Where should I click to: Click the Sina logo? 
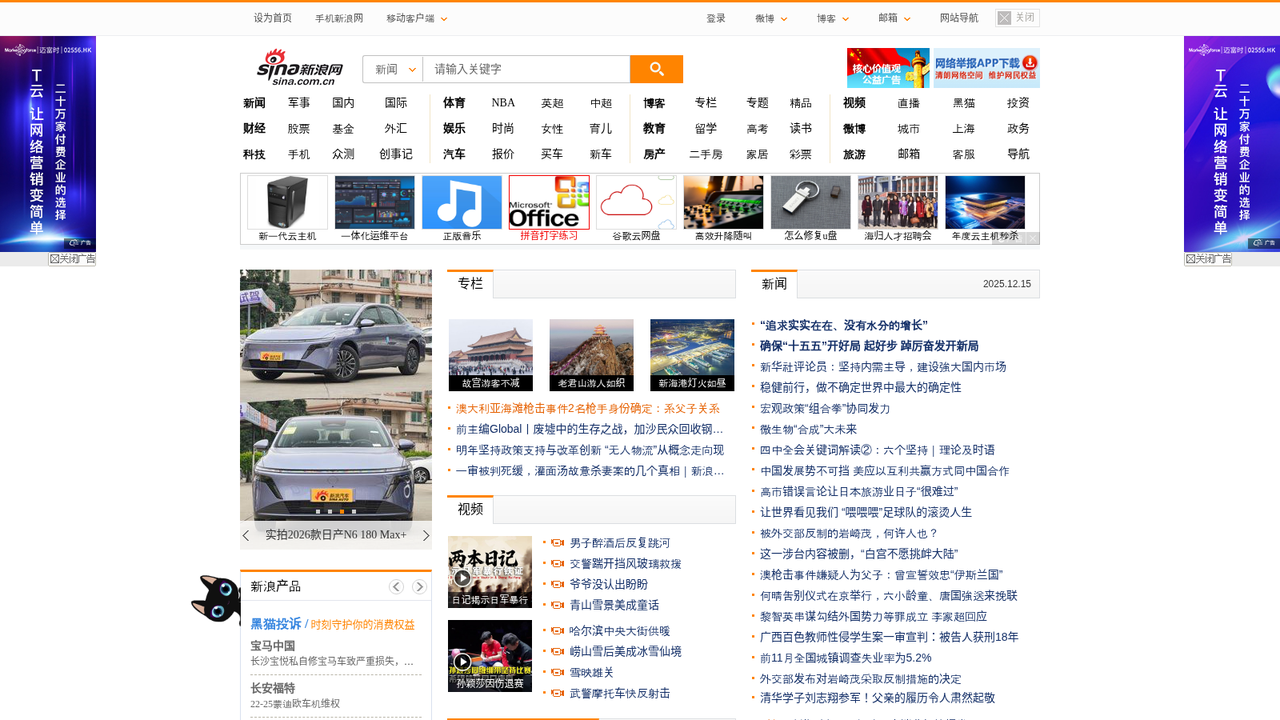click(x=300, y=68)
